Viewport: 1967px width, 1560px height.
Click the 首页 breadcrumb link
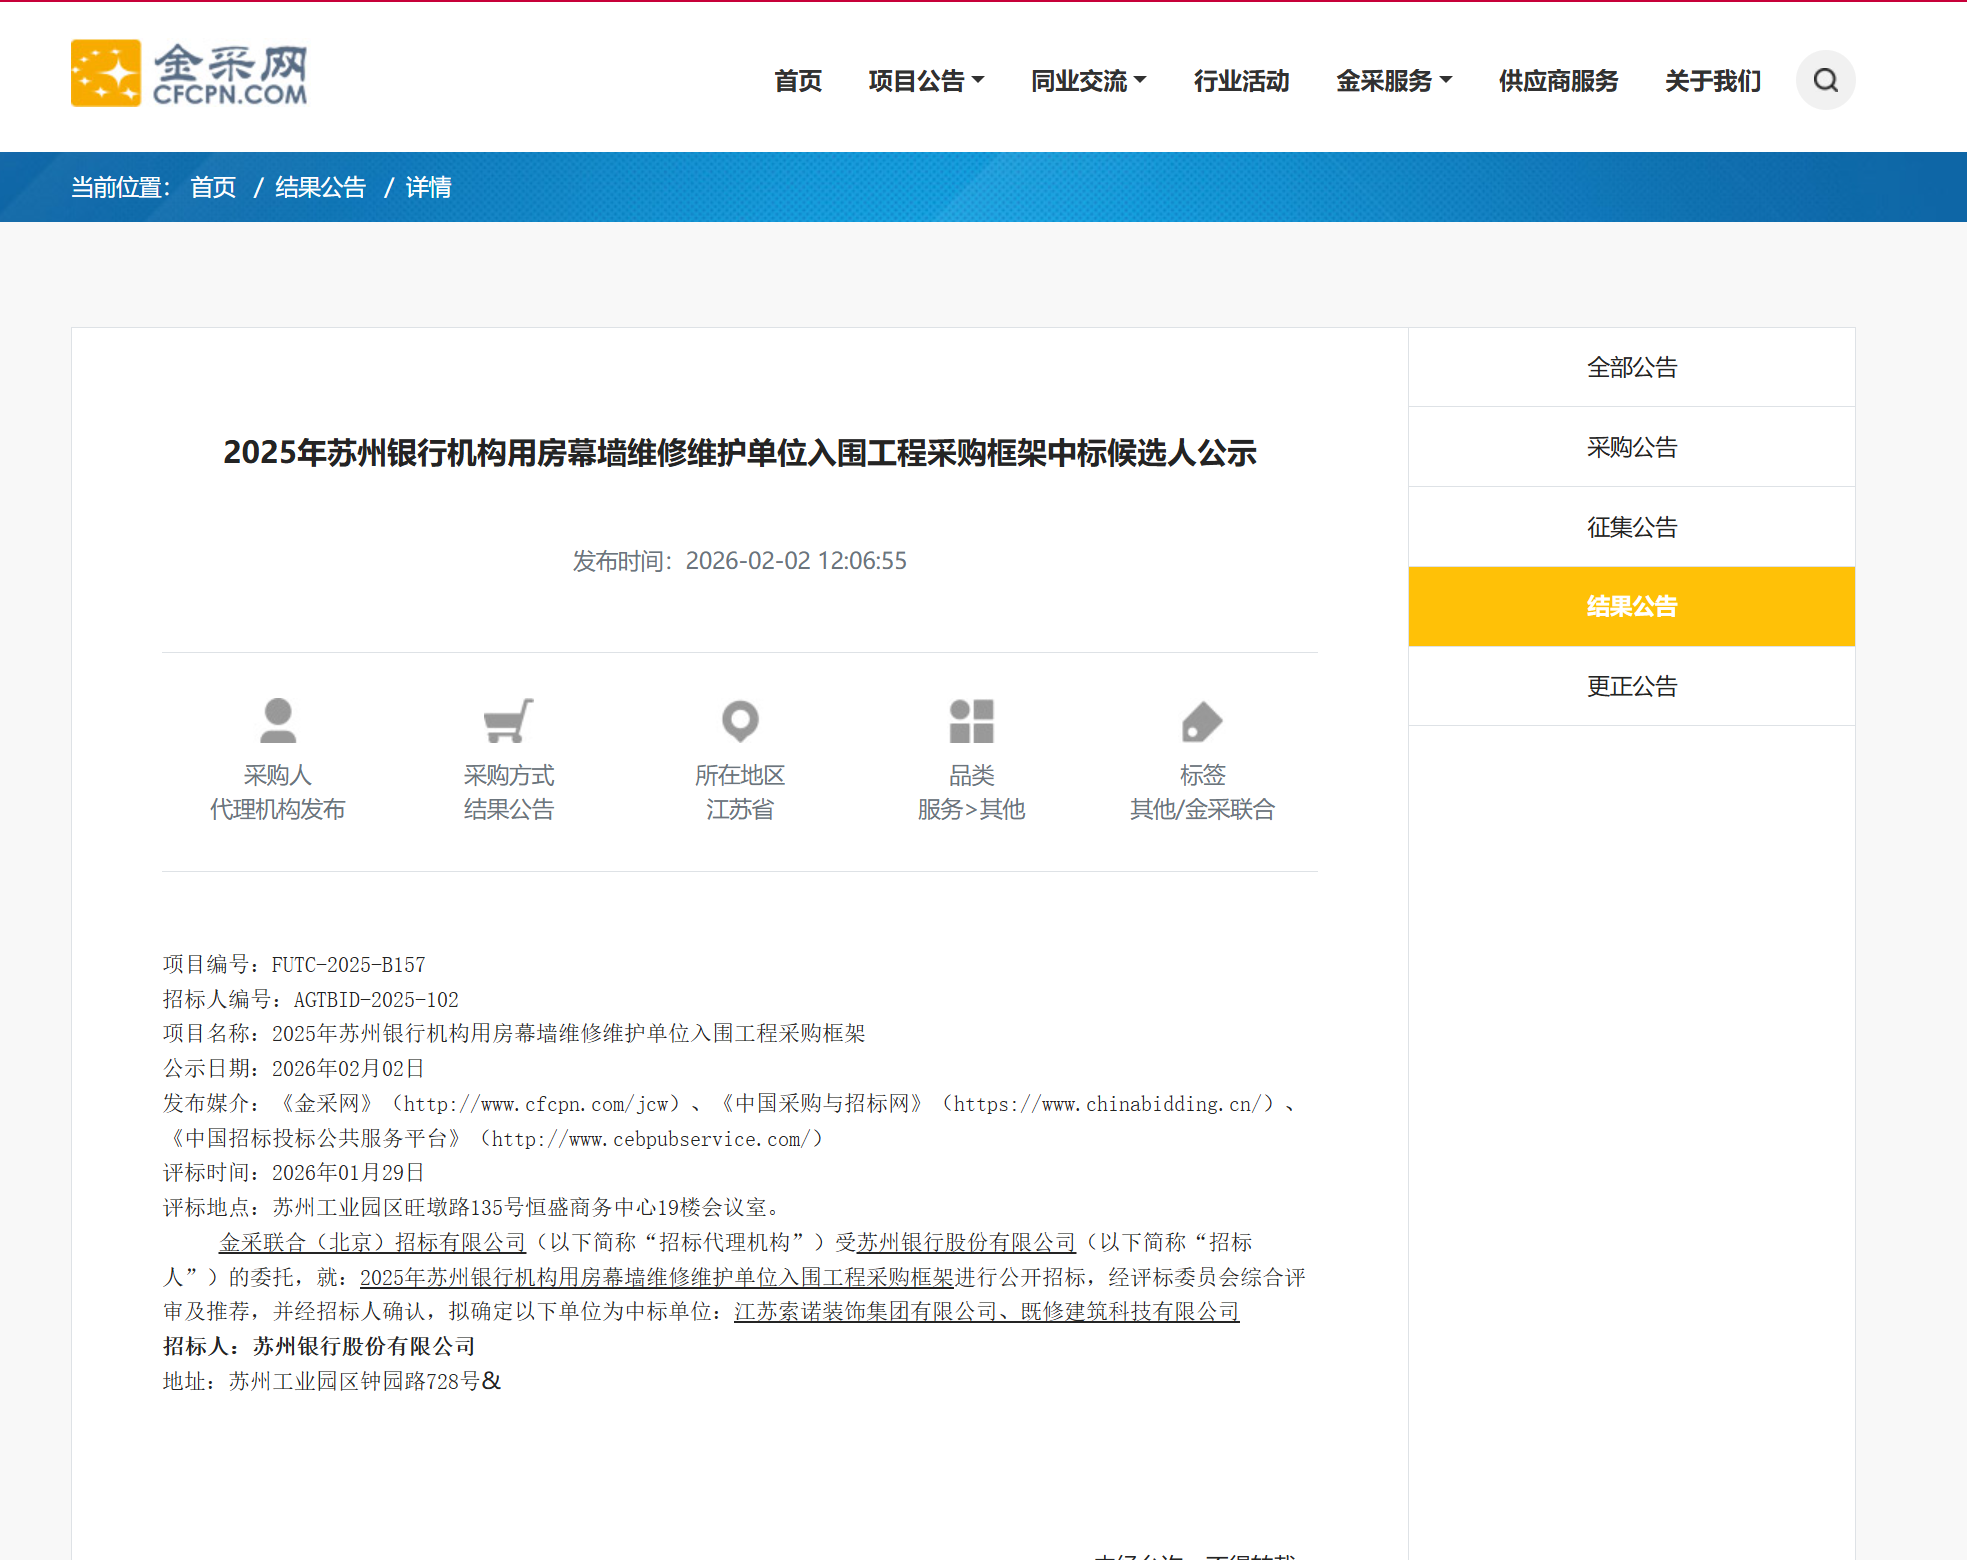point(213,187)
